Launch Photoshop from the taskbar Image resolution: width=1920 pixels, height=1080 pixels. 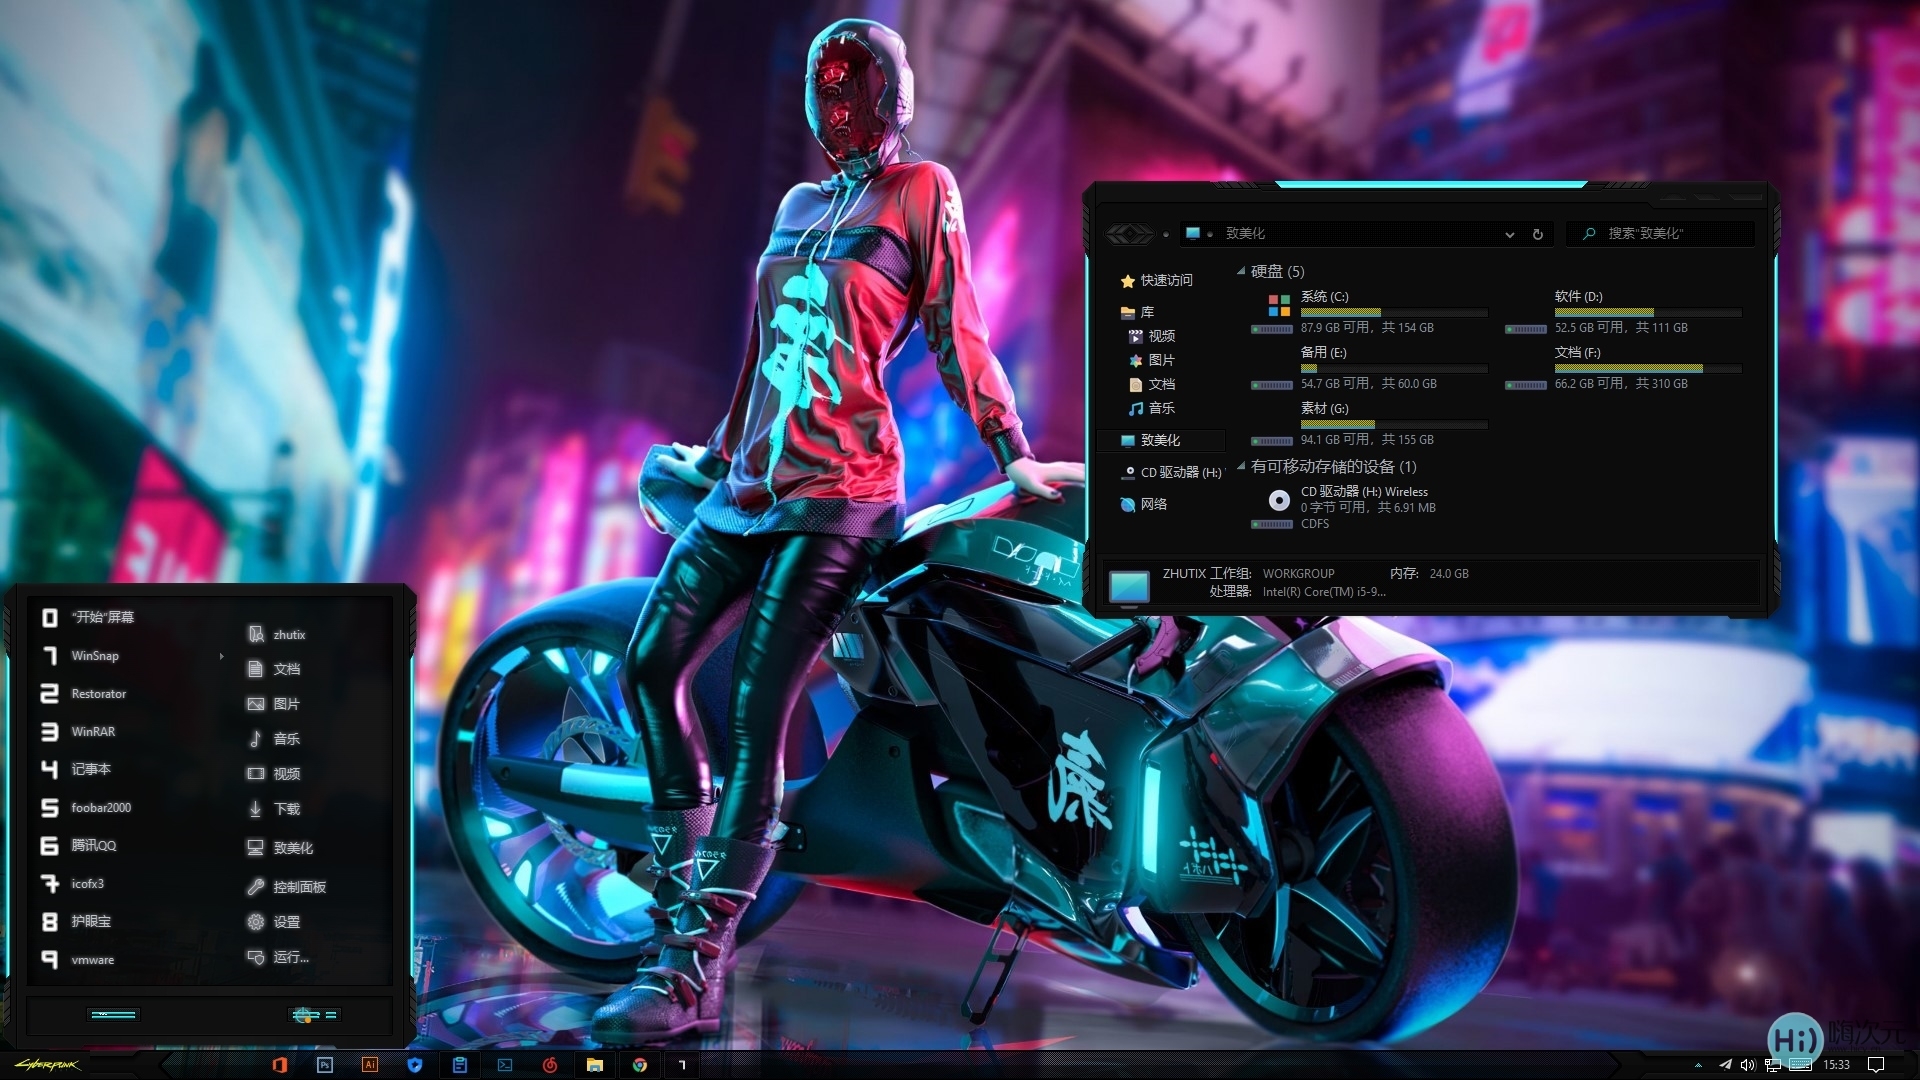[325, 1065]
